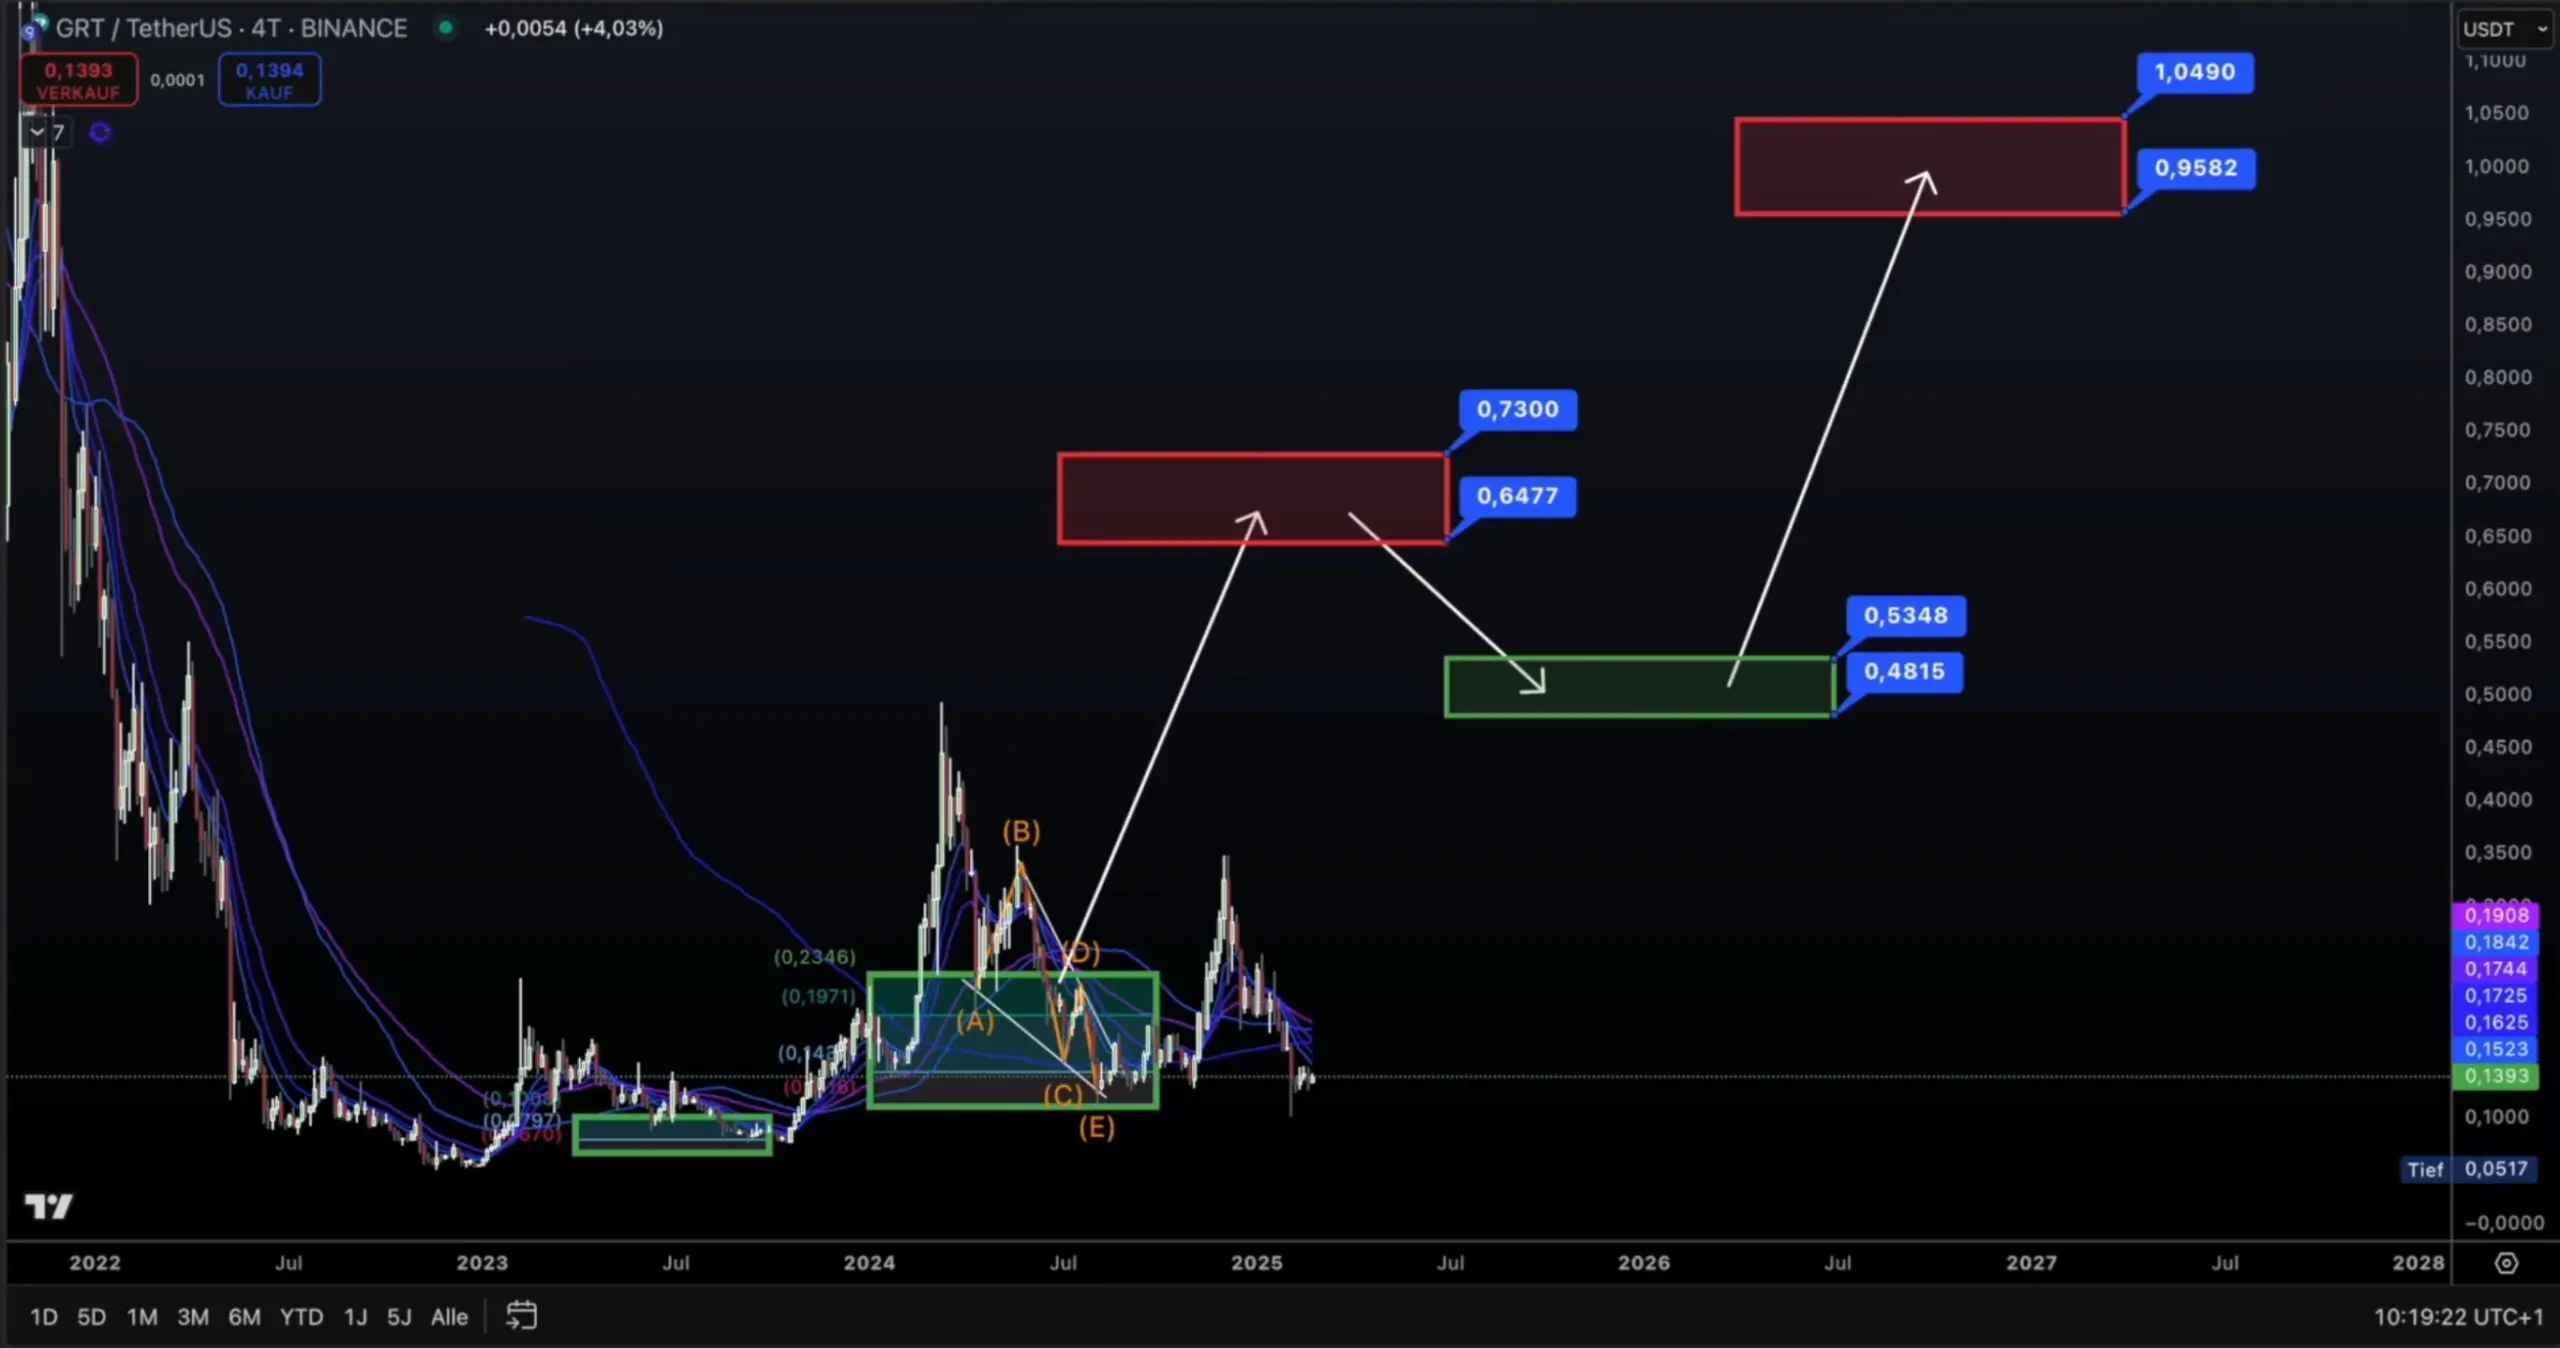Click the KAUF buy price button
2560x1348 pixels.
pos(269,80)
